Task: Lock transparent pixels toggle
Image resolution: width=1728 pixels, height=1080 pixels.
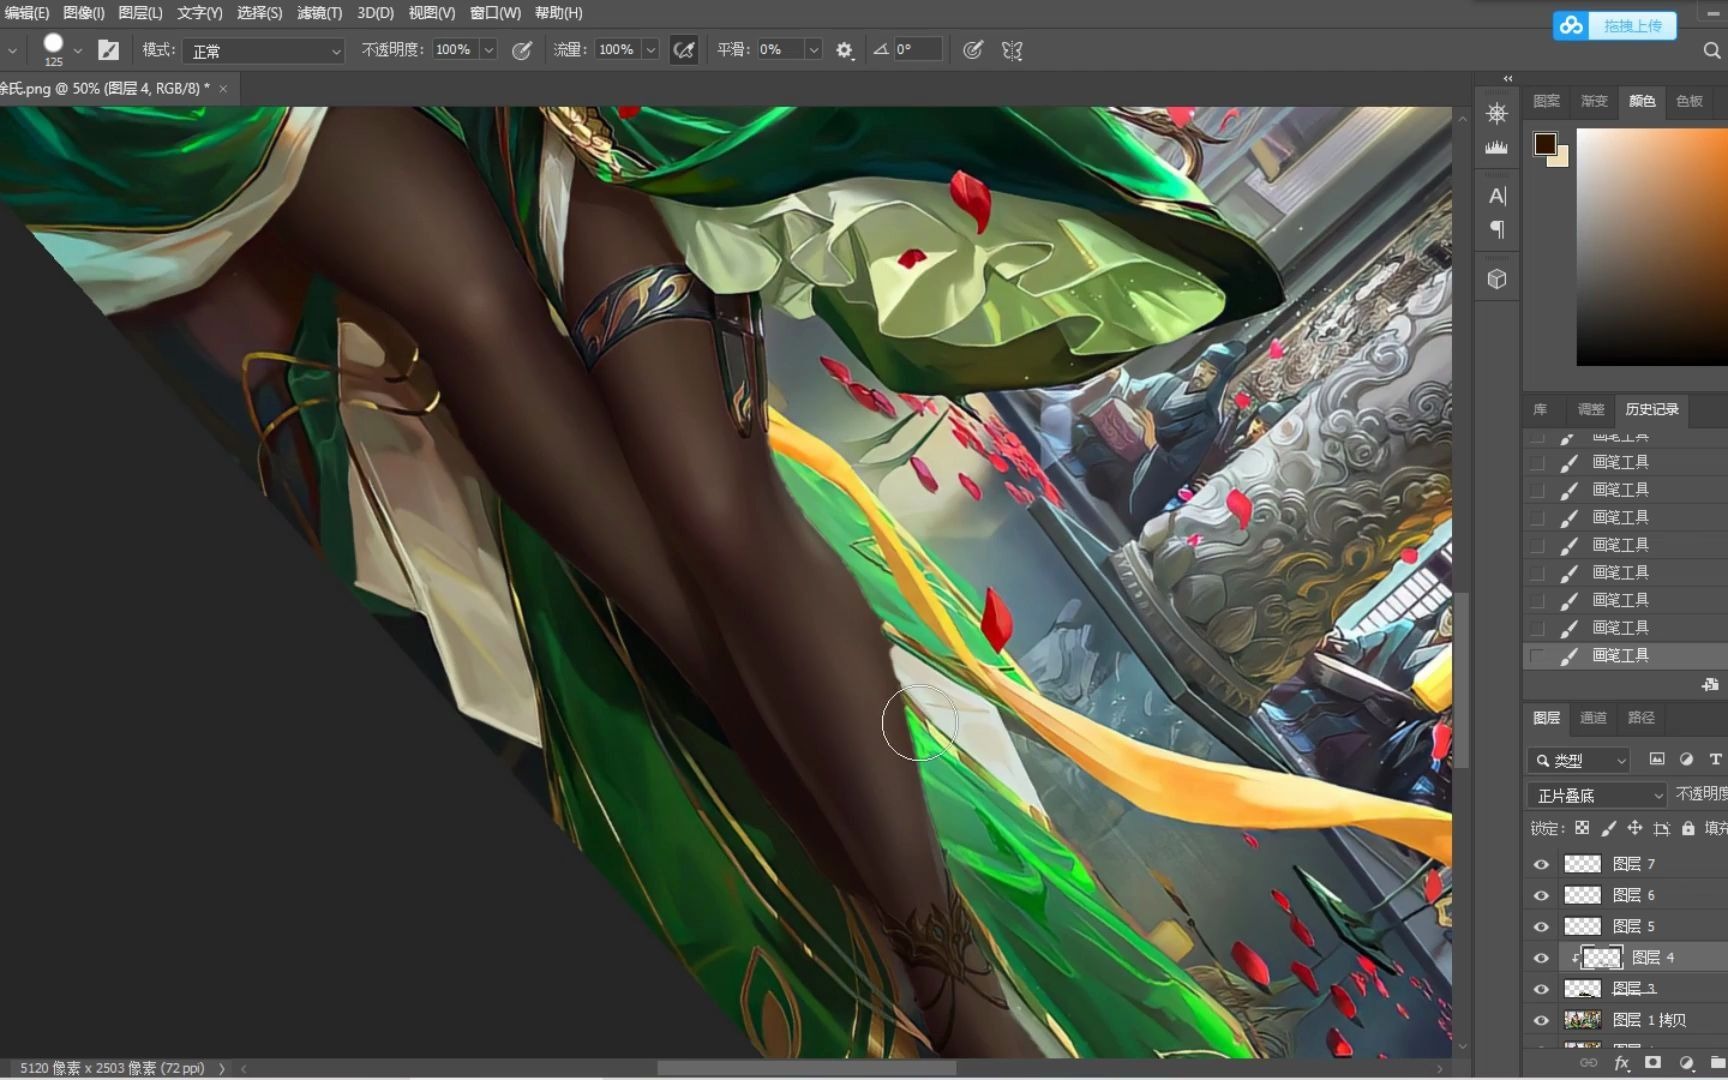Action: click(1582, 828)
